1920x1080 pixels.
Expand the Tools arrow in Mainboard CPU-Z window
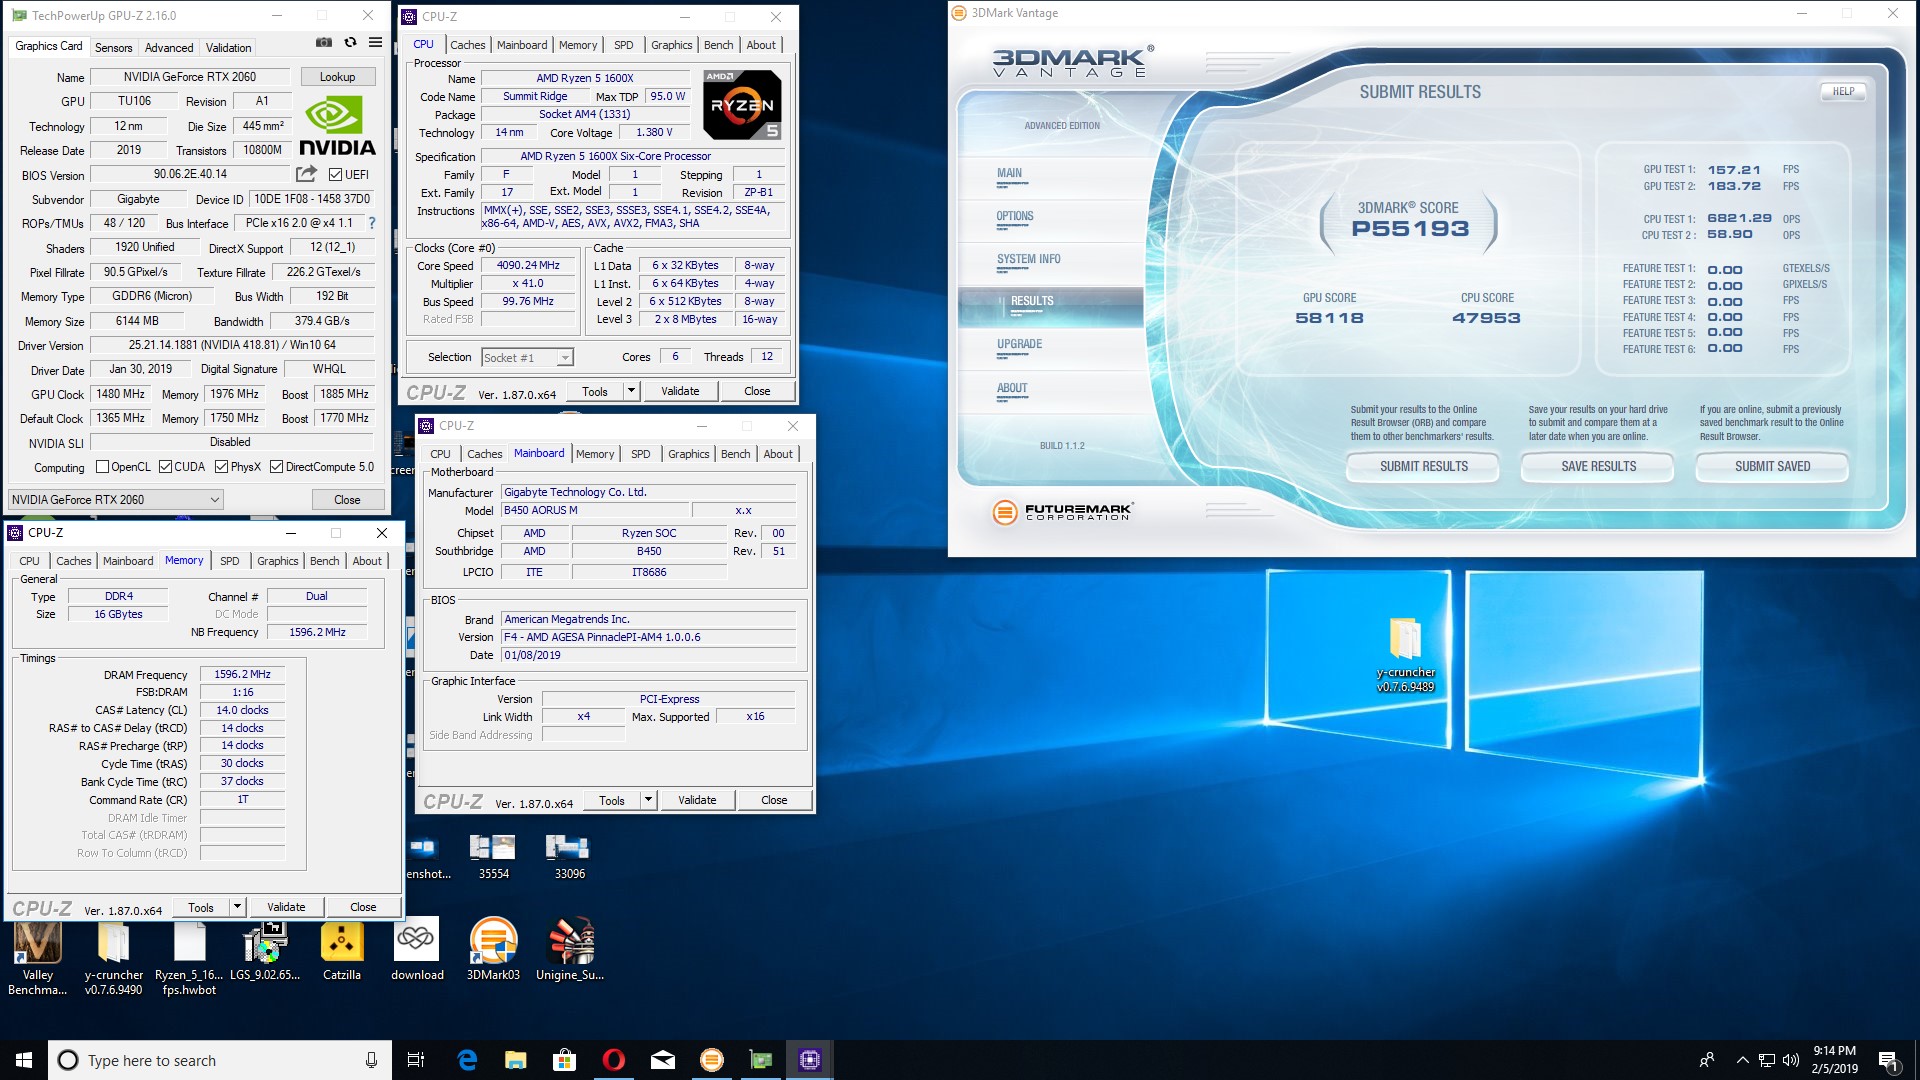coord(648,800)
